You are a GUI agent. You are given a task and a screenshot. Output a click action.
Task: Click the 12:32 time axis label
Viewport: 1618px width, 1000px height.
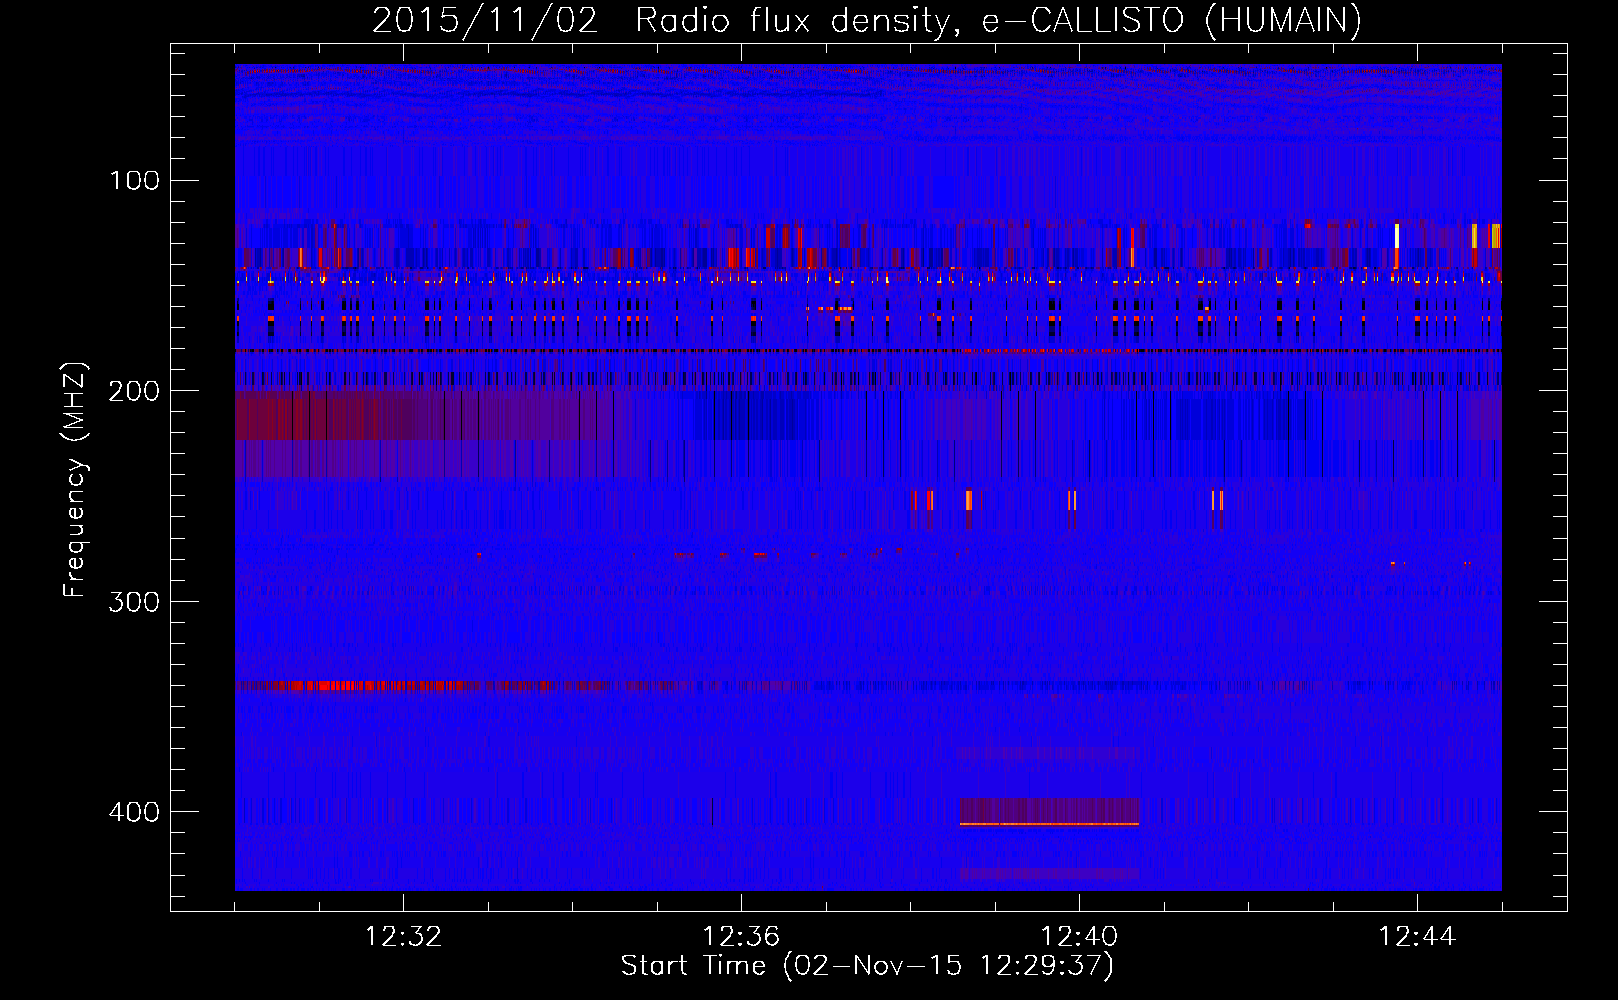tap(403, 937)
